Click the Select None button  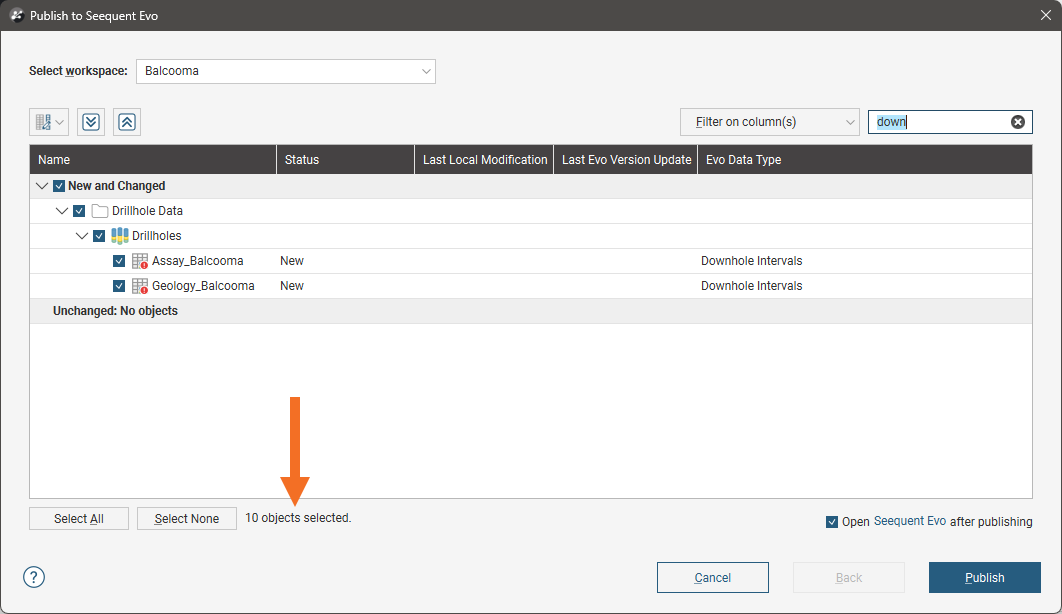(187, 519)
